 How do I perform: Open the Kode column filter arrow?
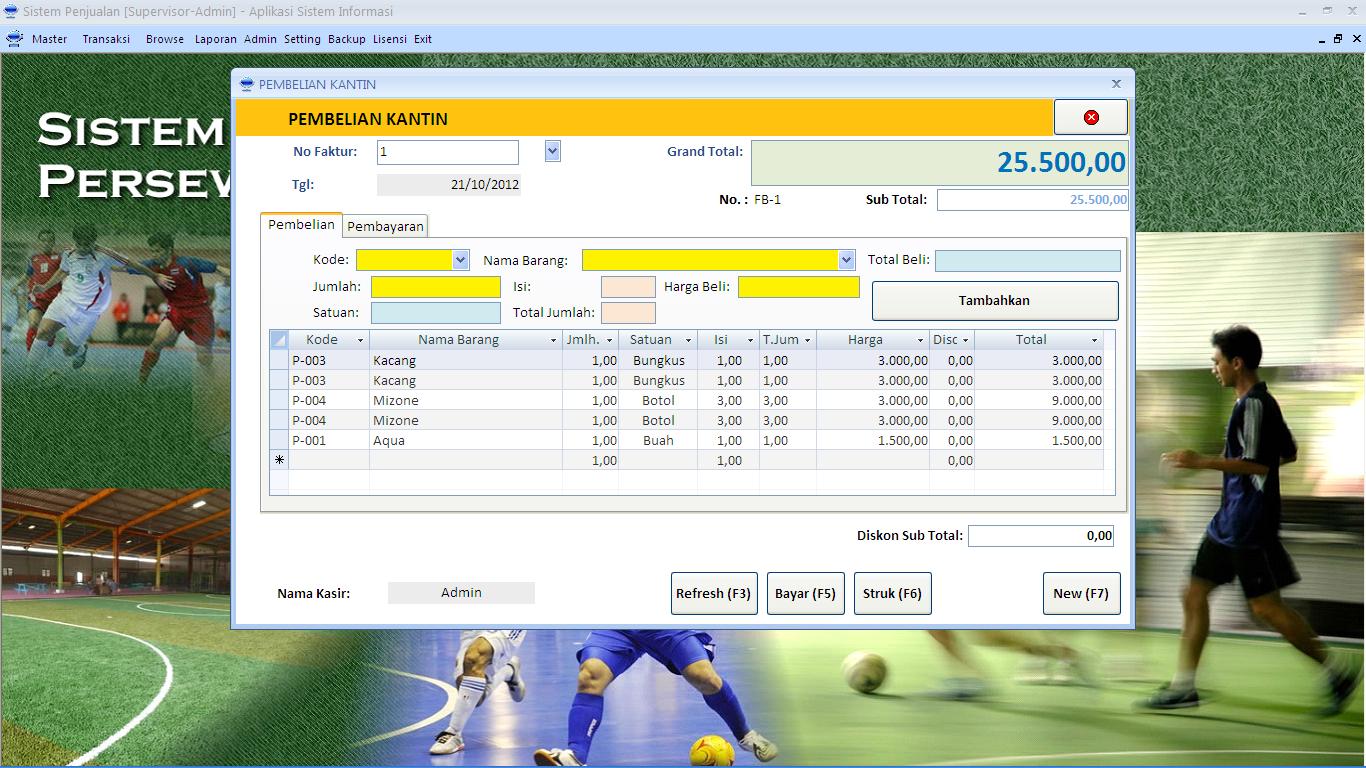(360, 340)
